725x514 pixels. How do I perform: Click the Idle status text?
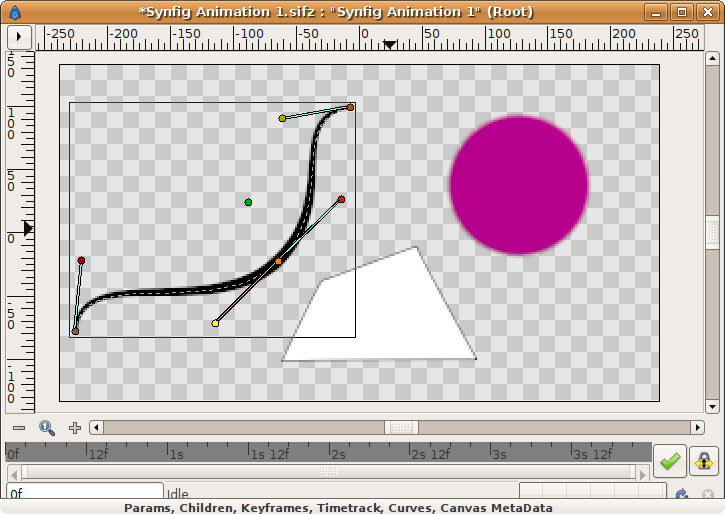178,494
